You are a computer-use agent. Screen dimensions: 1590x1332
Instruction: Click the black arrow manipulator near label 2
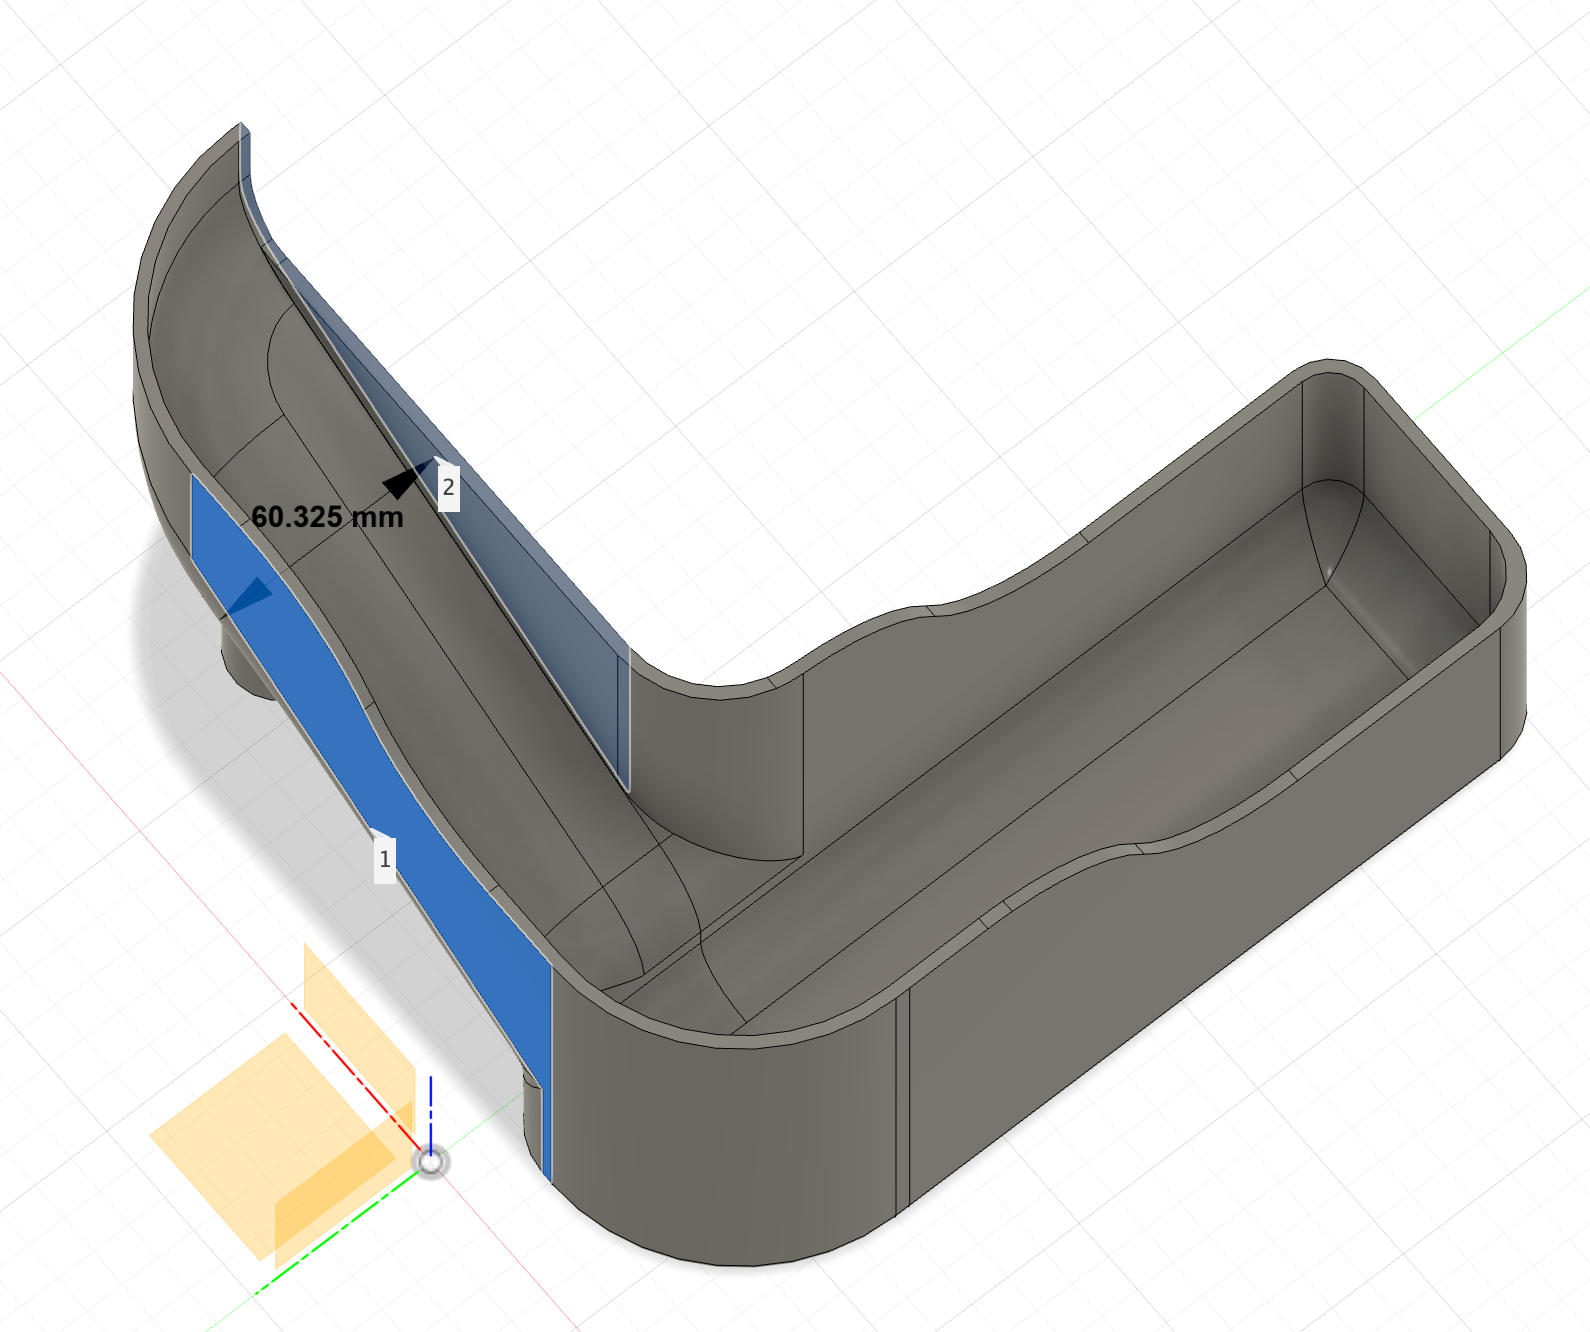[404, 480]
